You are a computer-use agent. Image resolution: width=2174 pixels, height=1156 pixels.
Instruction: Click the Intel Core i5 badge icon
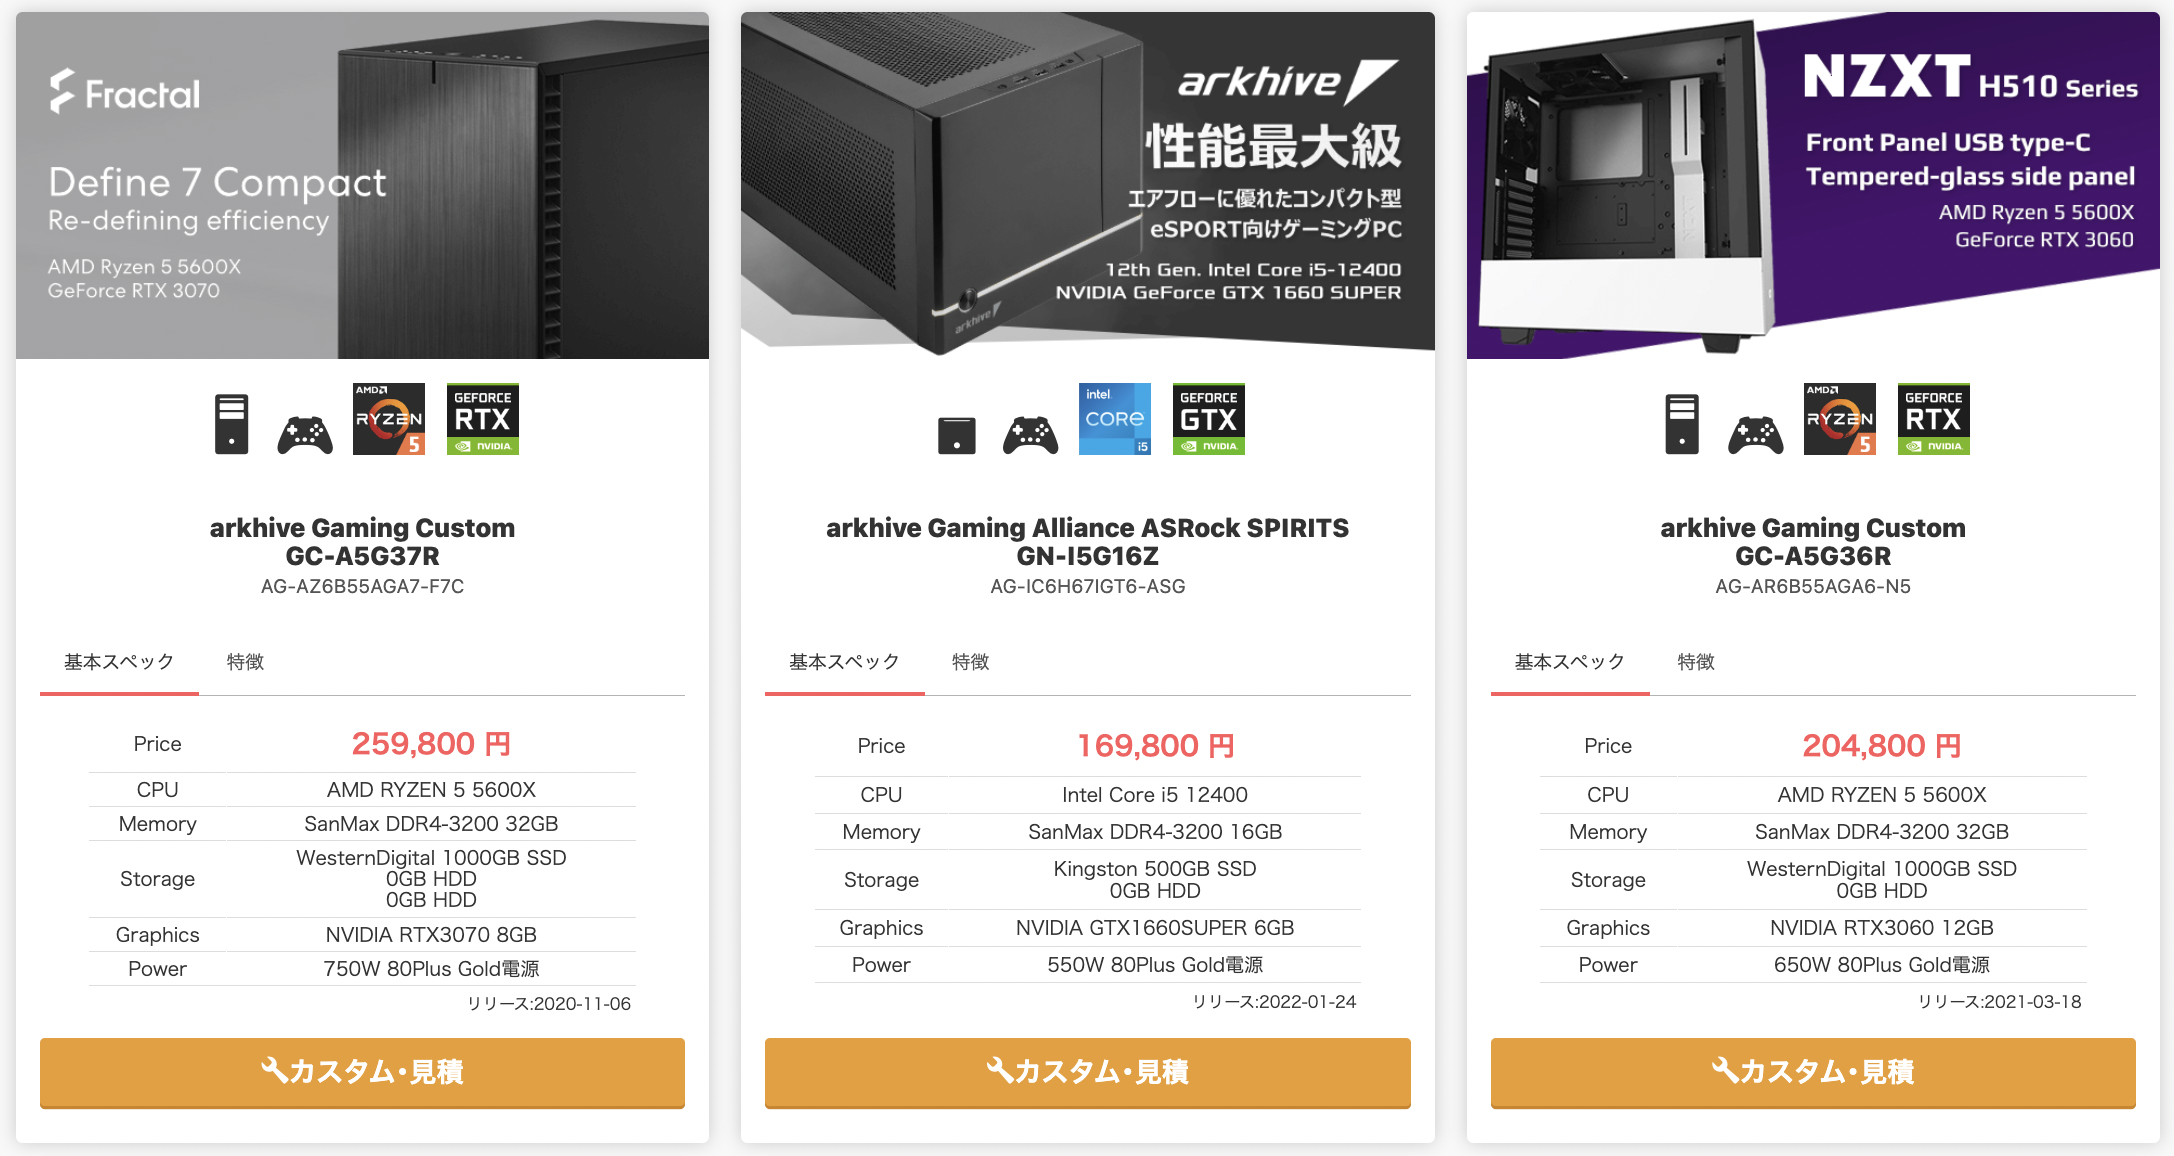(1115, 419)
